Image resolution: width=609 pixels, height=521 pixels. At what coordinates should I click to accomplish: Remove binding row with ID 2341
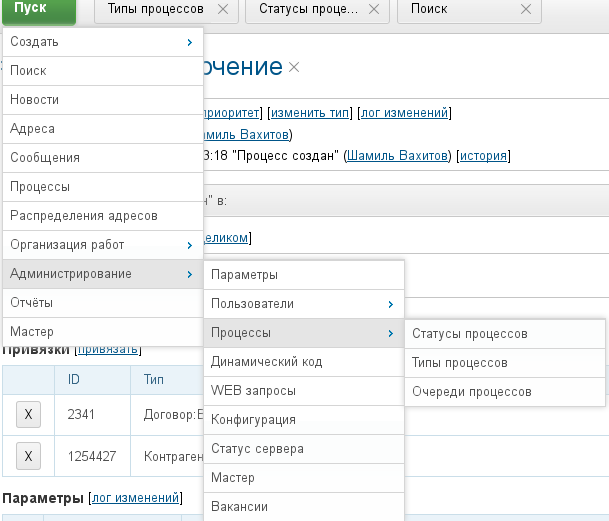click(28, 415)
